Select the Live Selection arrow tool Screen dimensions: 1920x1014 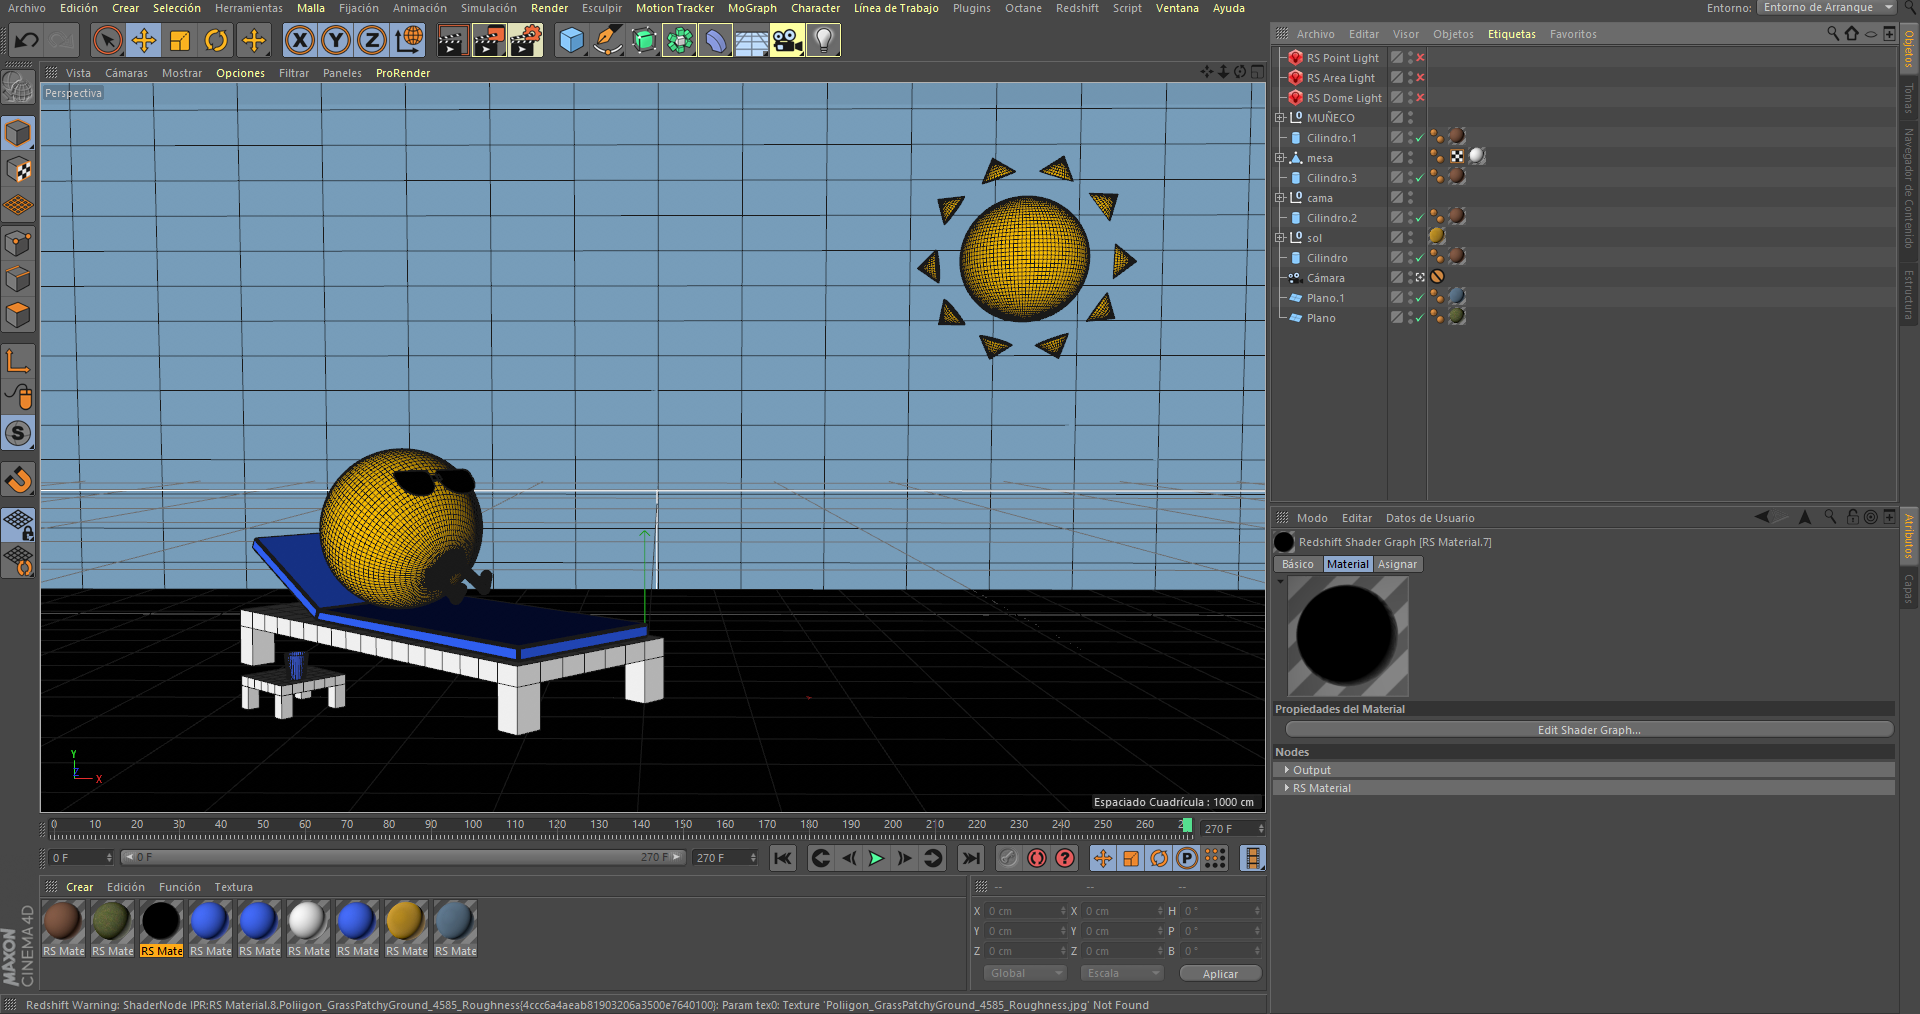(107, 41)
